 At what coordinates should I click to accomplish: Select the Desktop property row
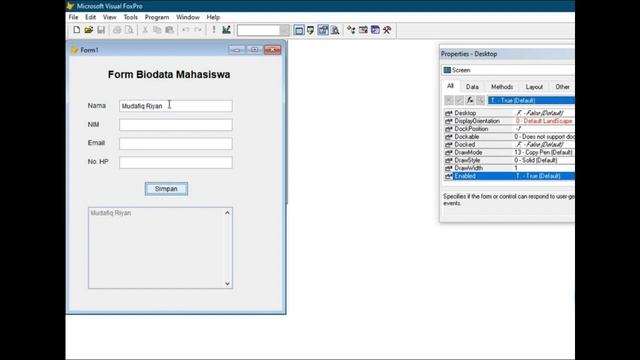pos(509,113)
